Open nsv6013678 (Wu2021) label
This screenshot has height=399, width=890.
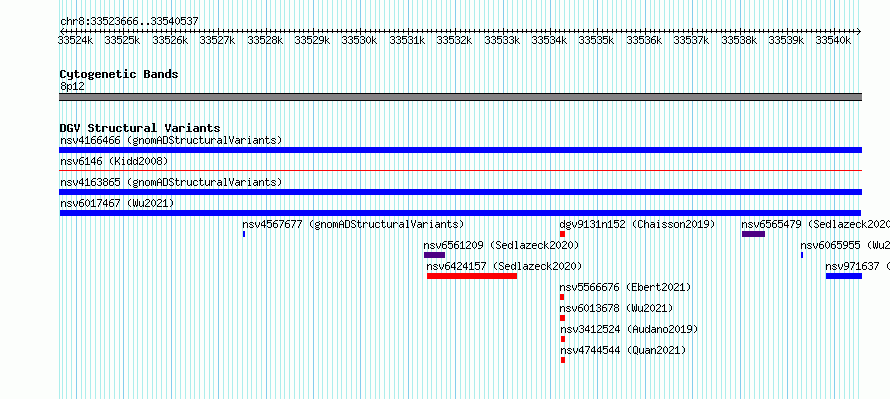point(616,308)
